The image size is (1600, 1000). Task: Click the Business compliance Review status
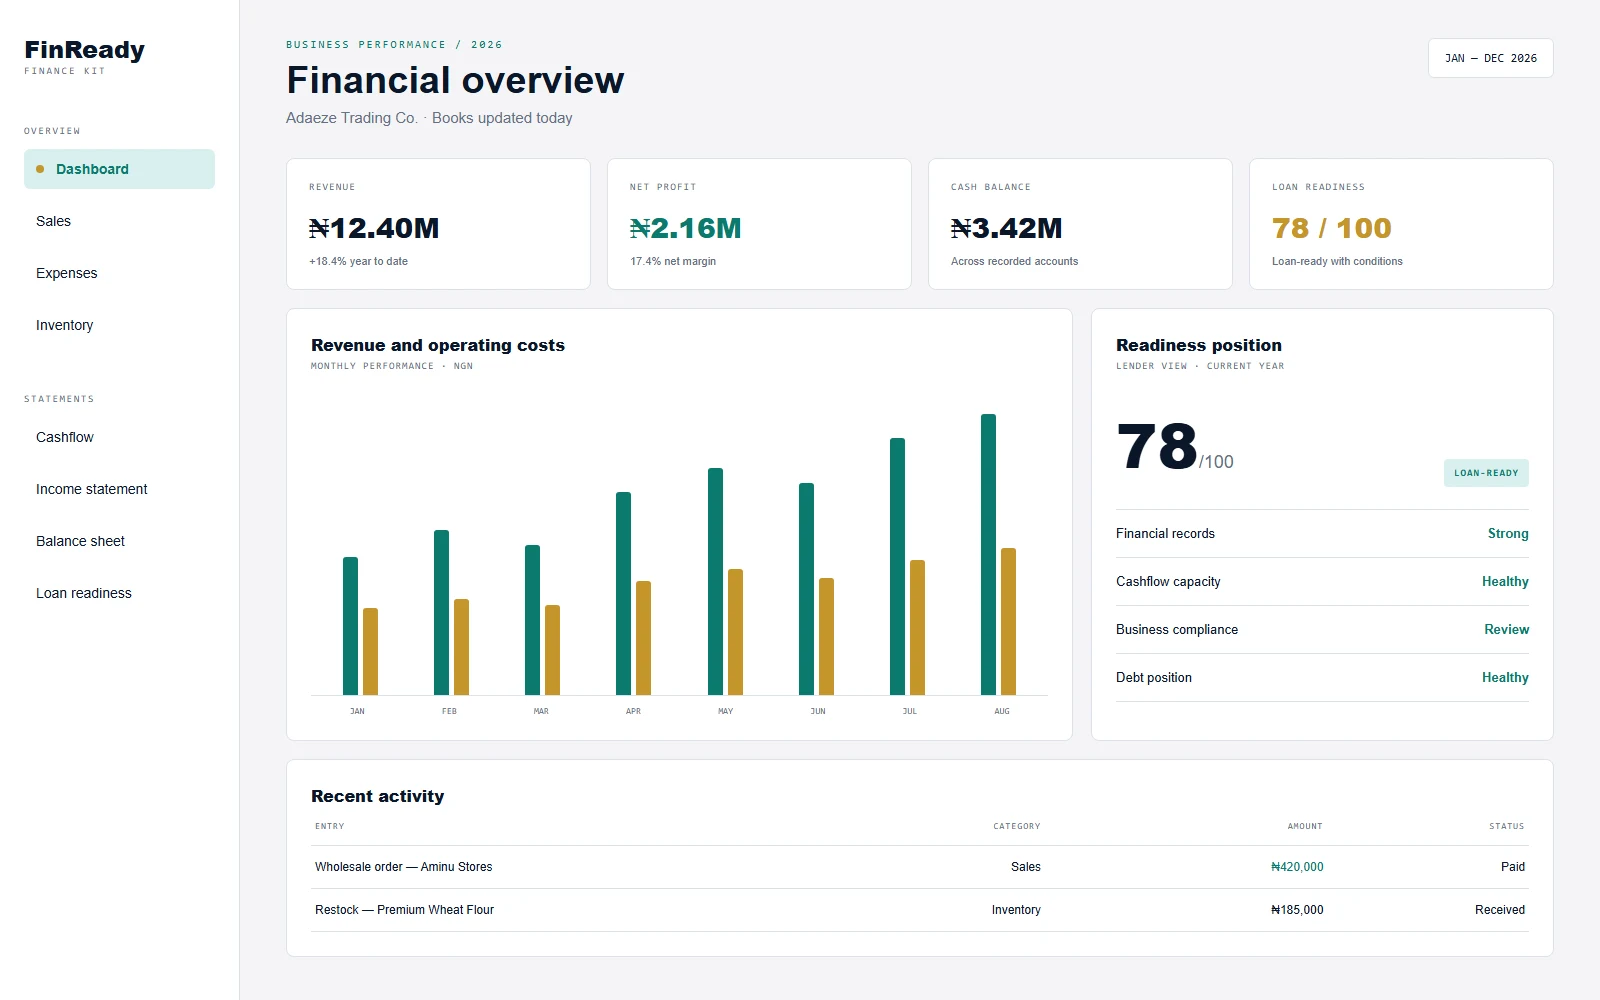point(1506,630)
